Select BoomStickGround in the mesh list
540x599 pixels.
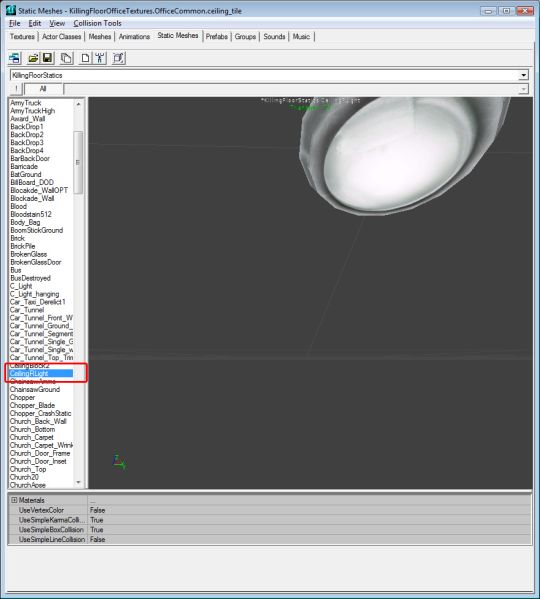(x=37, y=230)
